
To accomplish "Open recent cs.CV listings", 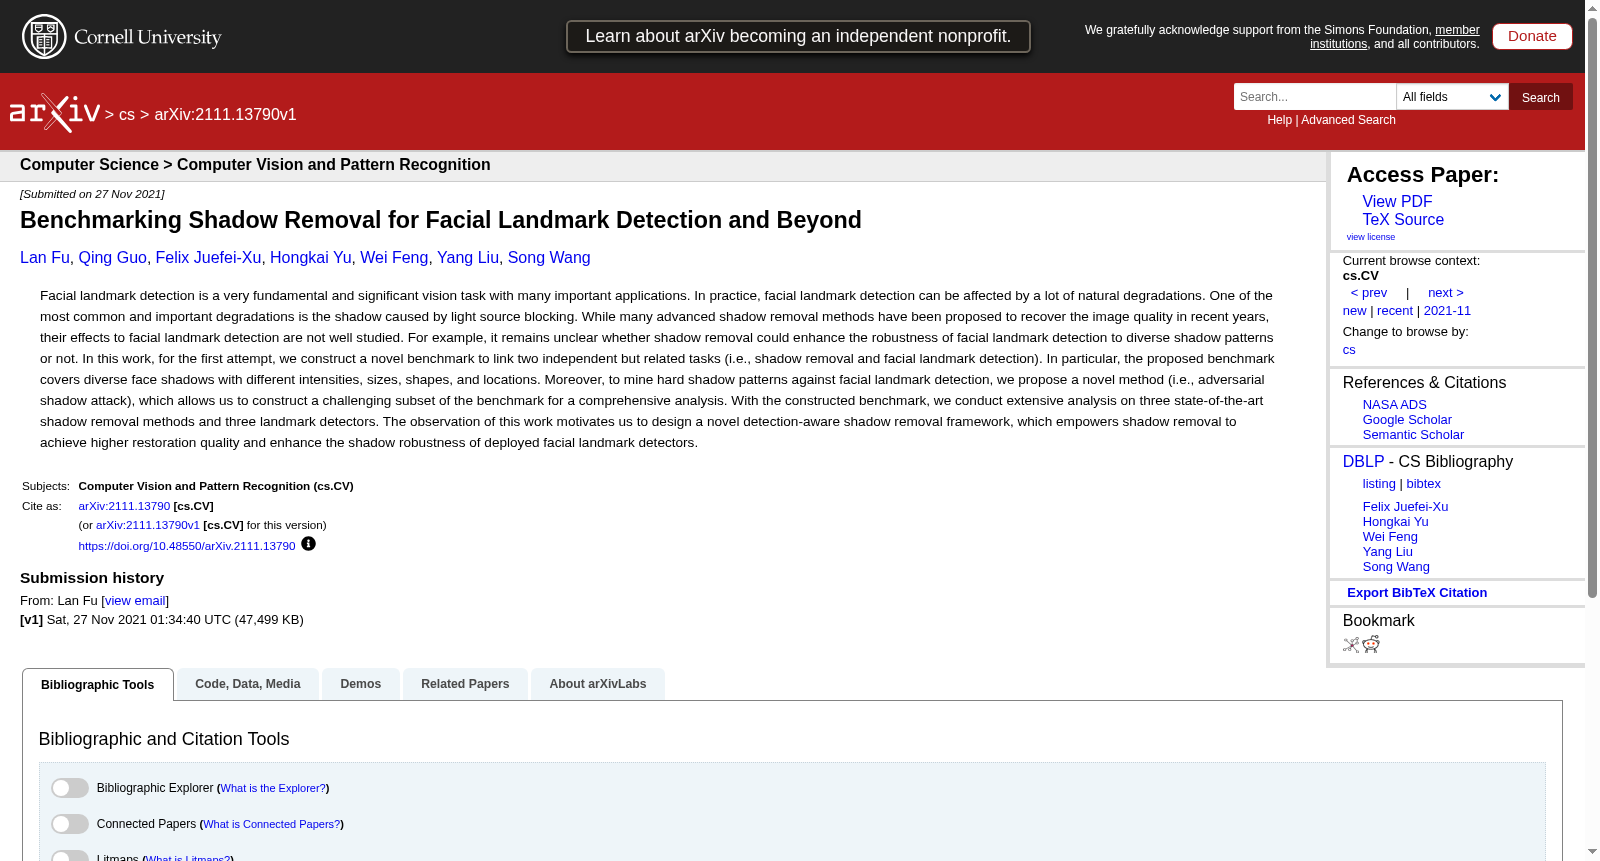I will click(x=1395, y=311).
